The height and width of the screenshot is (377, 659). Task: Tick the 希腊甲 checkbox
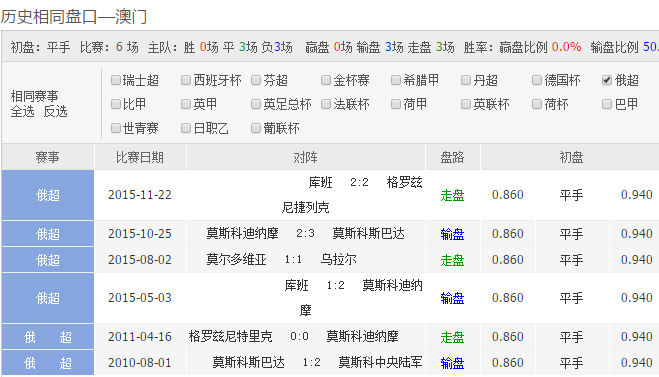[x=396, y=80]
